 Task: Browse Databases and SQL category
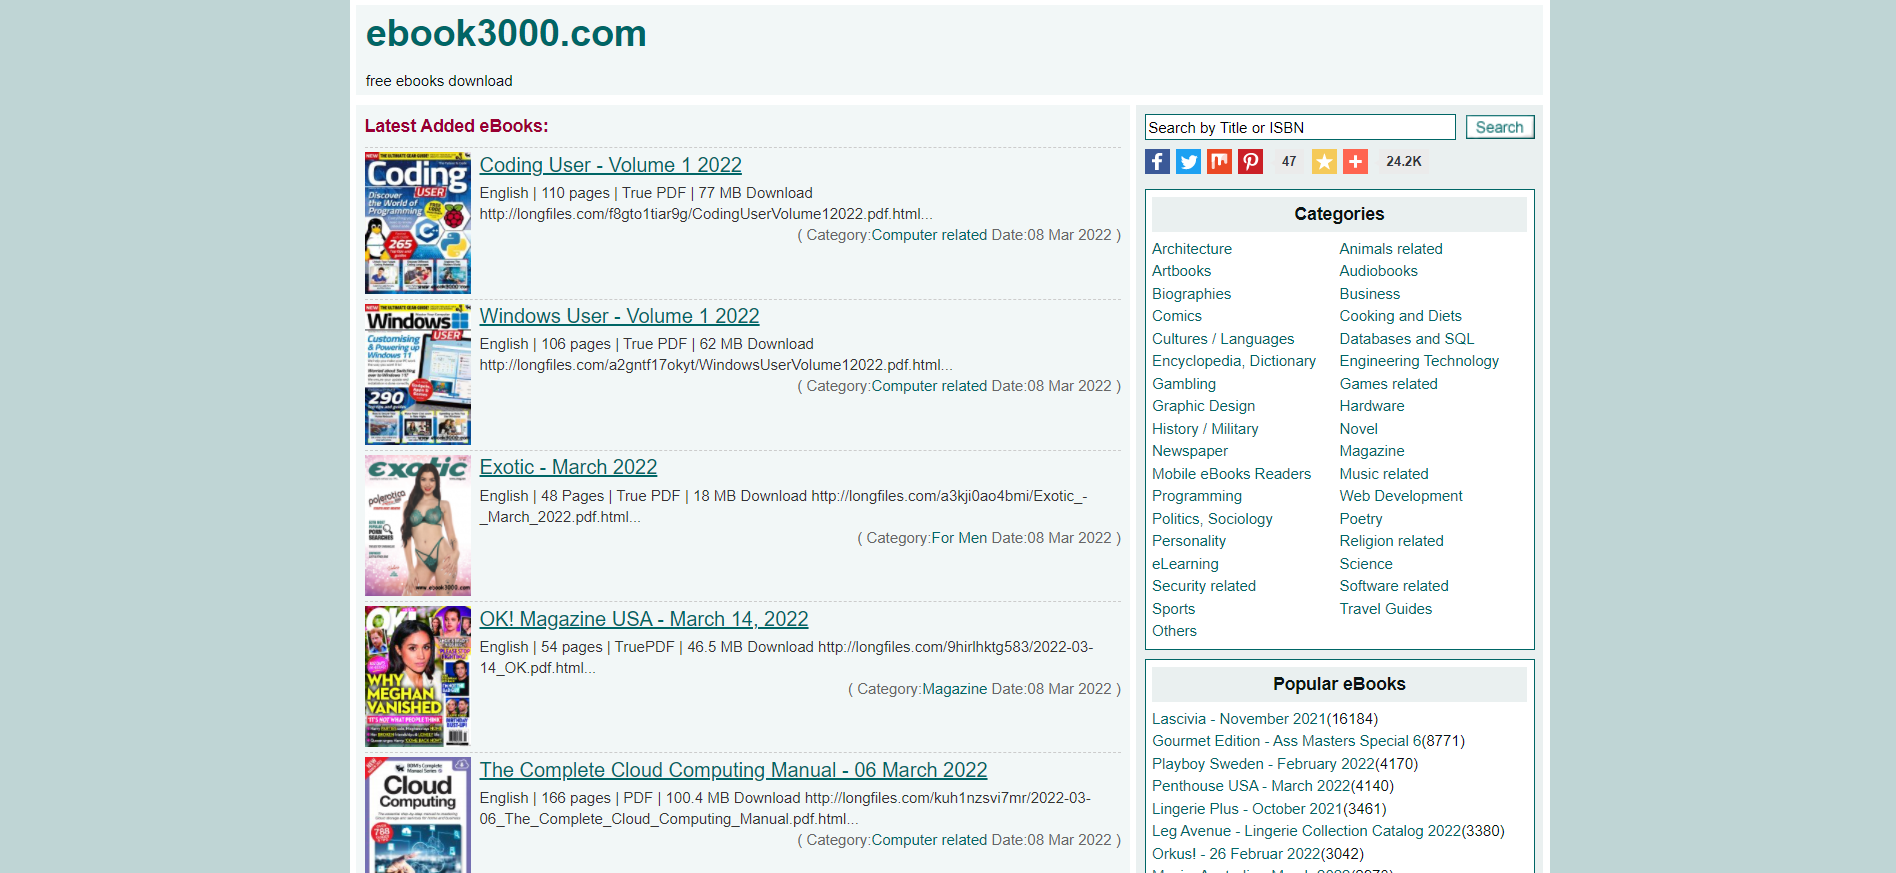(1407, 339)
